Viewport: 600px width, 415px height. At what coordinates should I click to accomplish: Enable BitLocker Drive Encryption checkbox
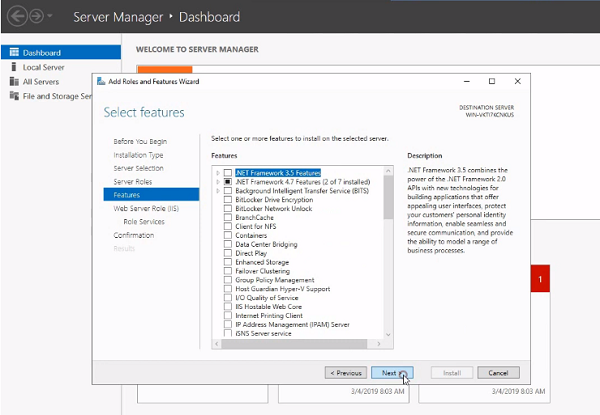228,200
